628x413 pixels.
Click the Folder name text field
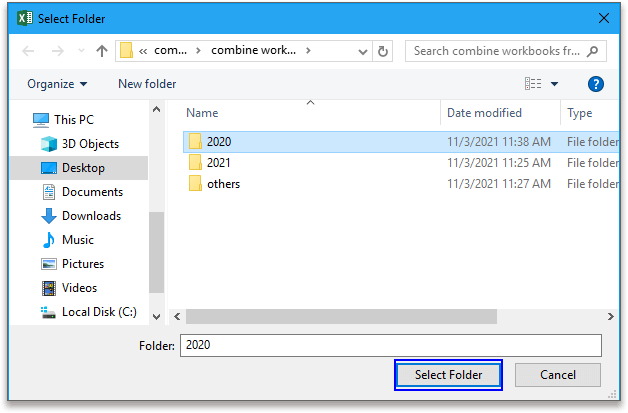coord(390,345)
